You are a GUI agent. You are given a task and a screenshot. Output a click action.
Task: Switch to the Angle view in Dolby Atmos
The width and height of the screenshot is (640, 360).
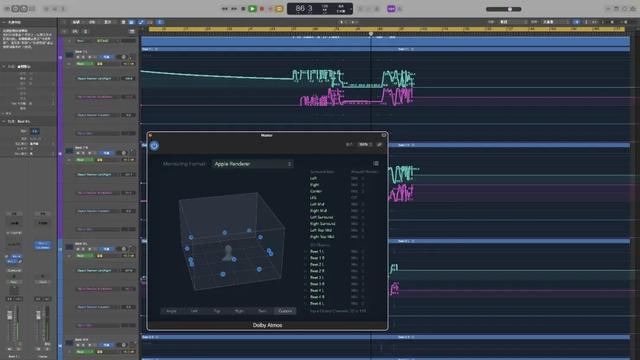click(x=171, y=311)
